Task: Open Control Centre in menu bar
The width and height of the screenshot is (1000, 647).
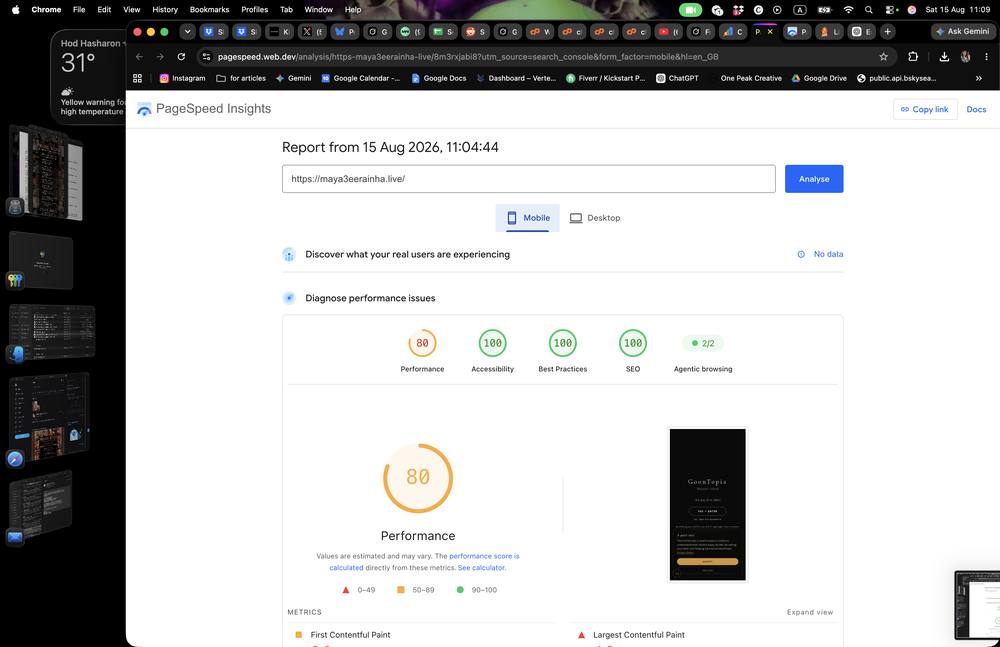Action: pyautogui.click(x=892, y=10)
